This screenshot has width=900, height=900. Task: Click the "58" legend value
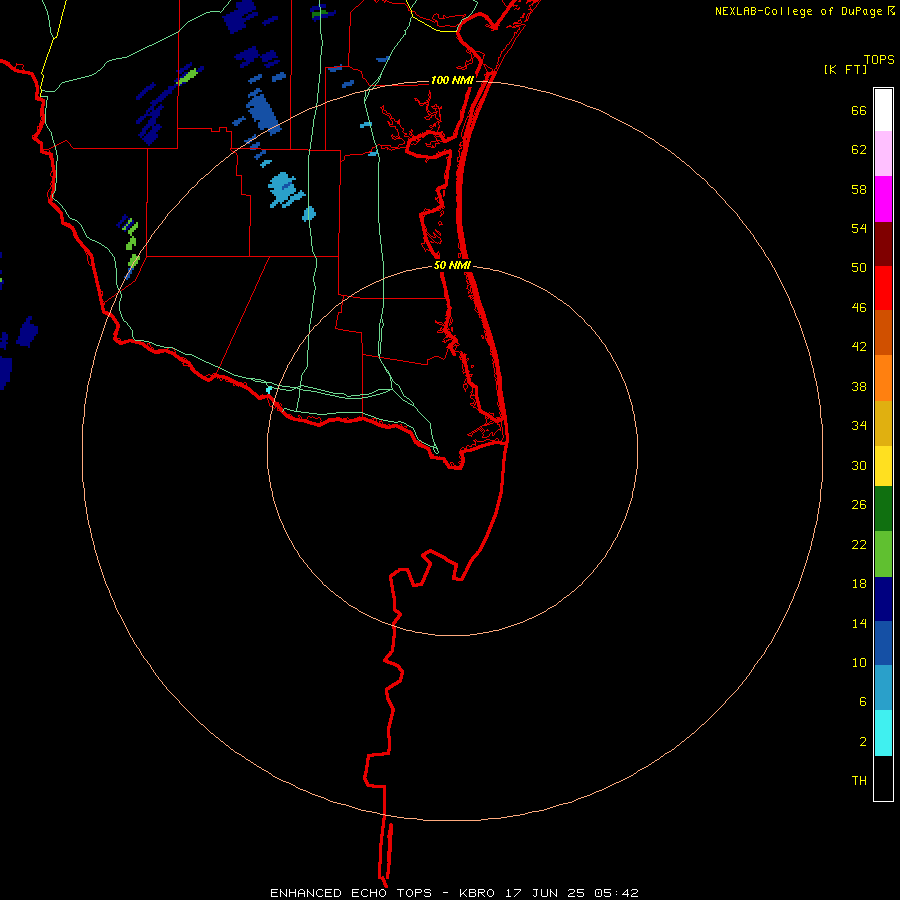tap(859, 189)
